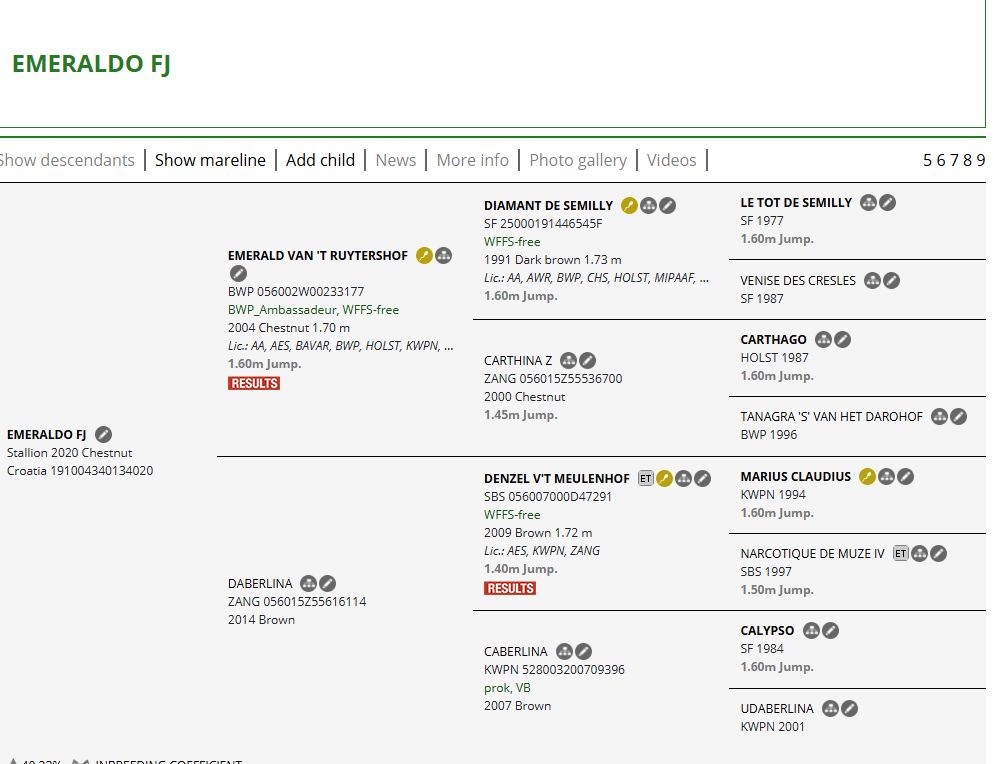Open the Show mareline tab

tap(210, 160)
